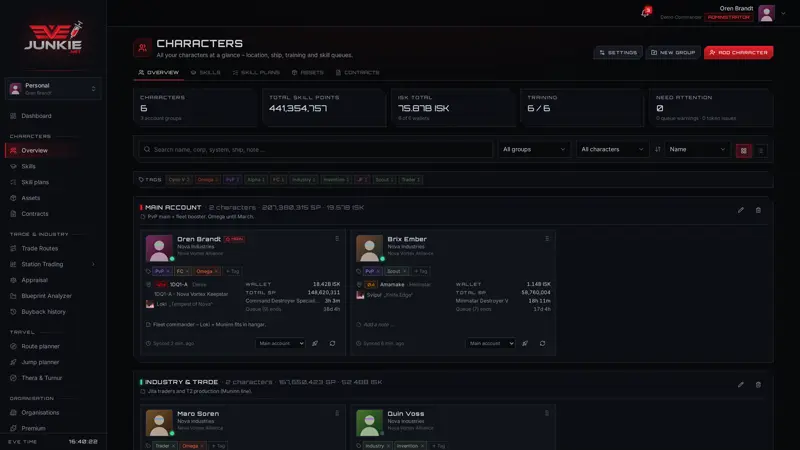Click the rocket icon on Oren Brandt card
The image size is (800, 450).
tap(315, 343)
